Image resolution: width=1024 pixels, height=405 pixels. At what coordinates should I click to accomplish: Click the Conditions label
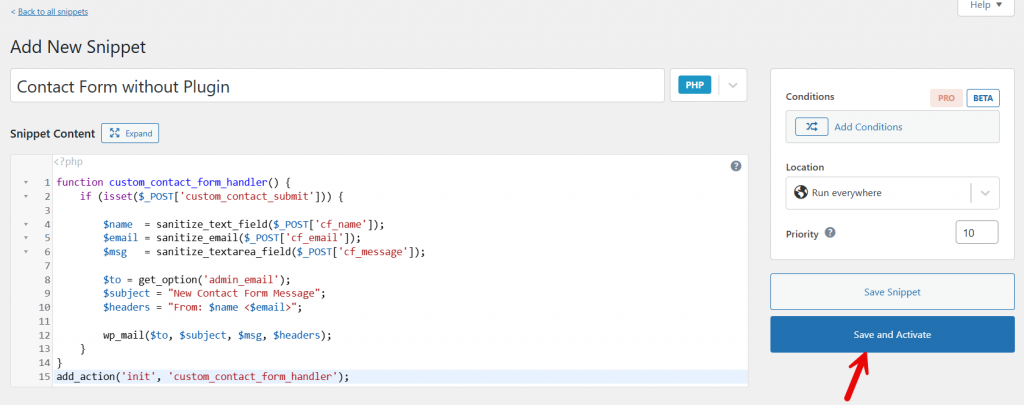(x=810, y=96)
